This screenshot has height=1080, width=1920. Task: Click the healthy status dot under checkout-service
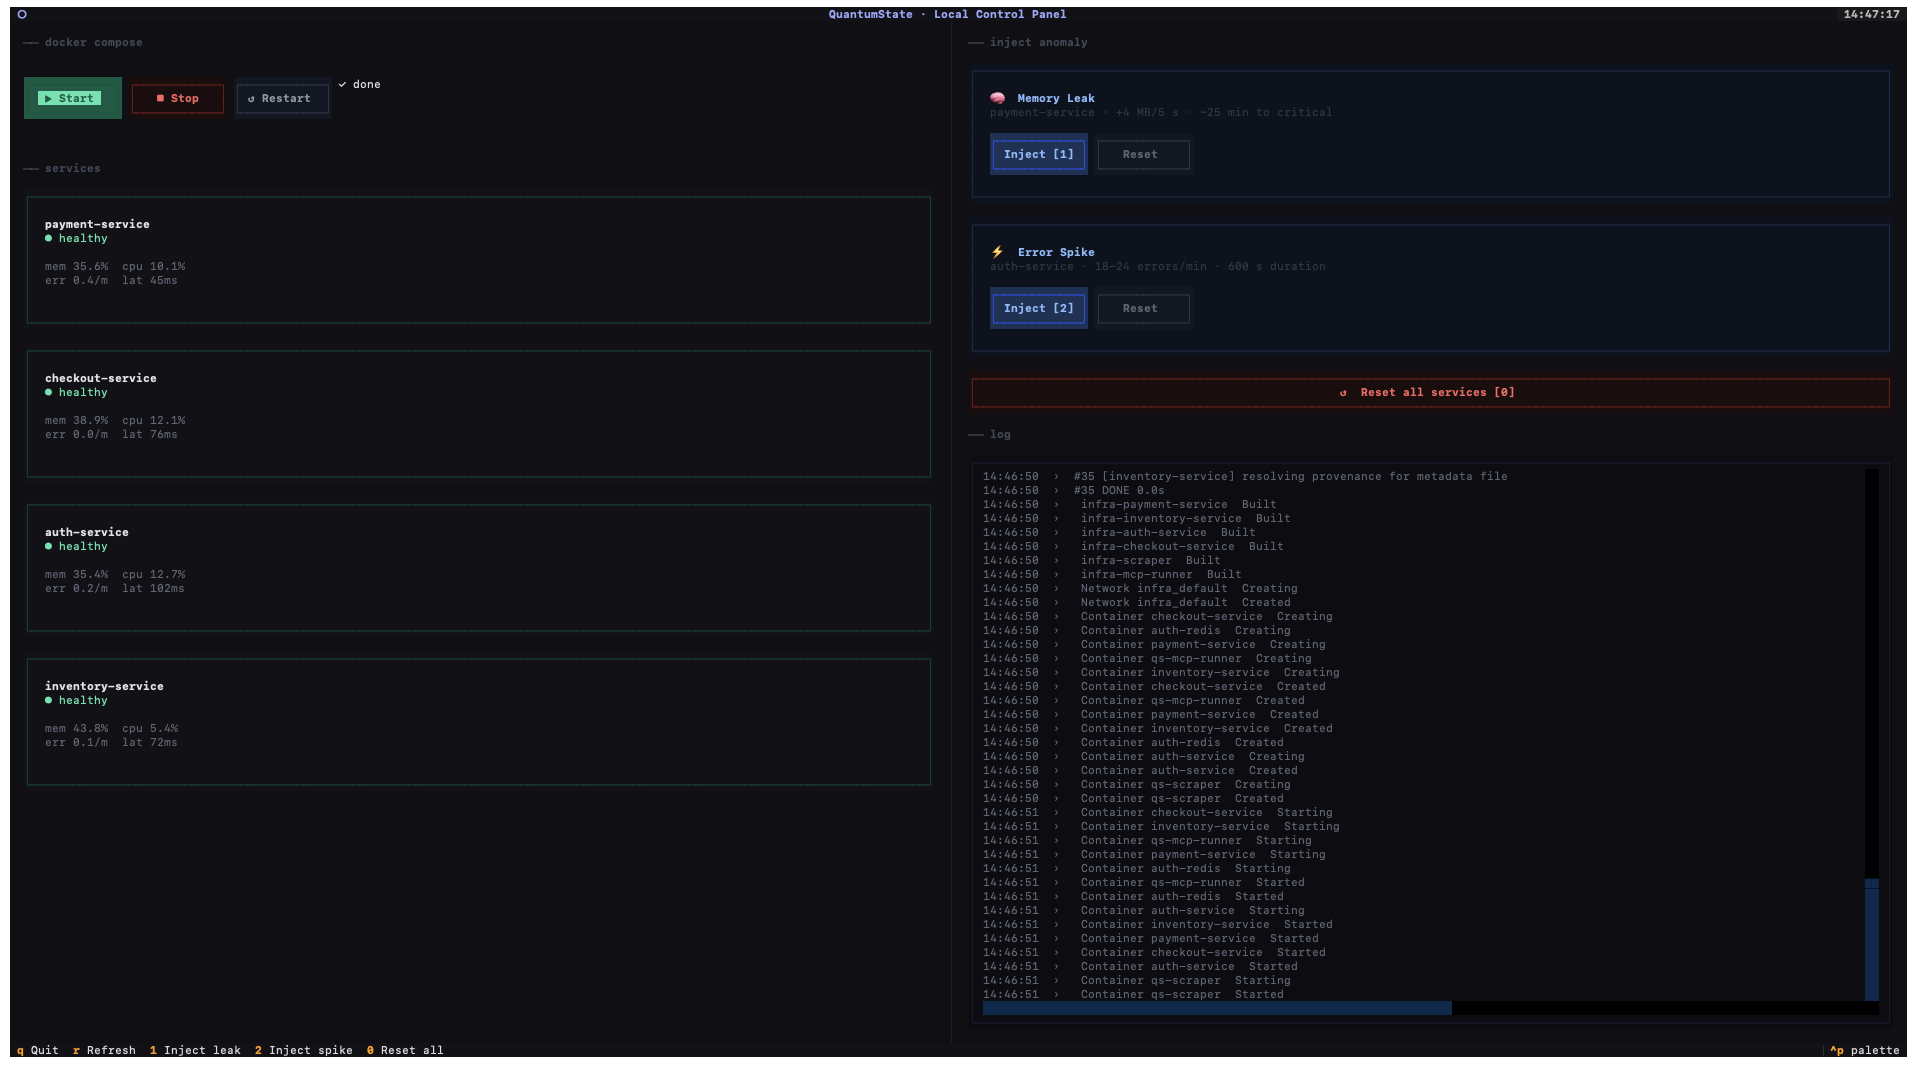(x=48, y=393)
